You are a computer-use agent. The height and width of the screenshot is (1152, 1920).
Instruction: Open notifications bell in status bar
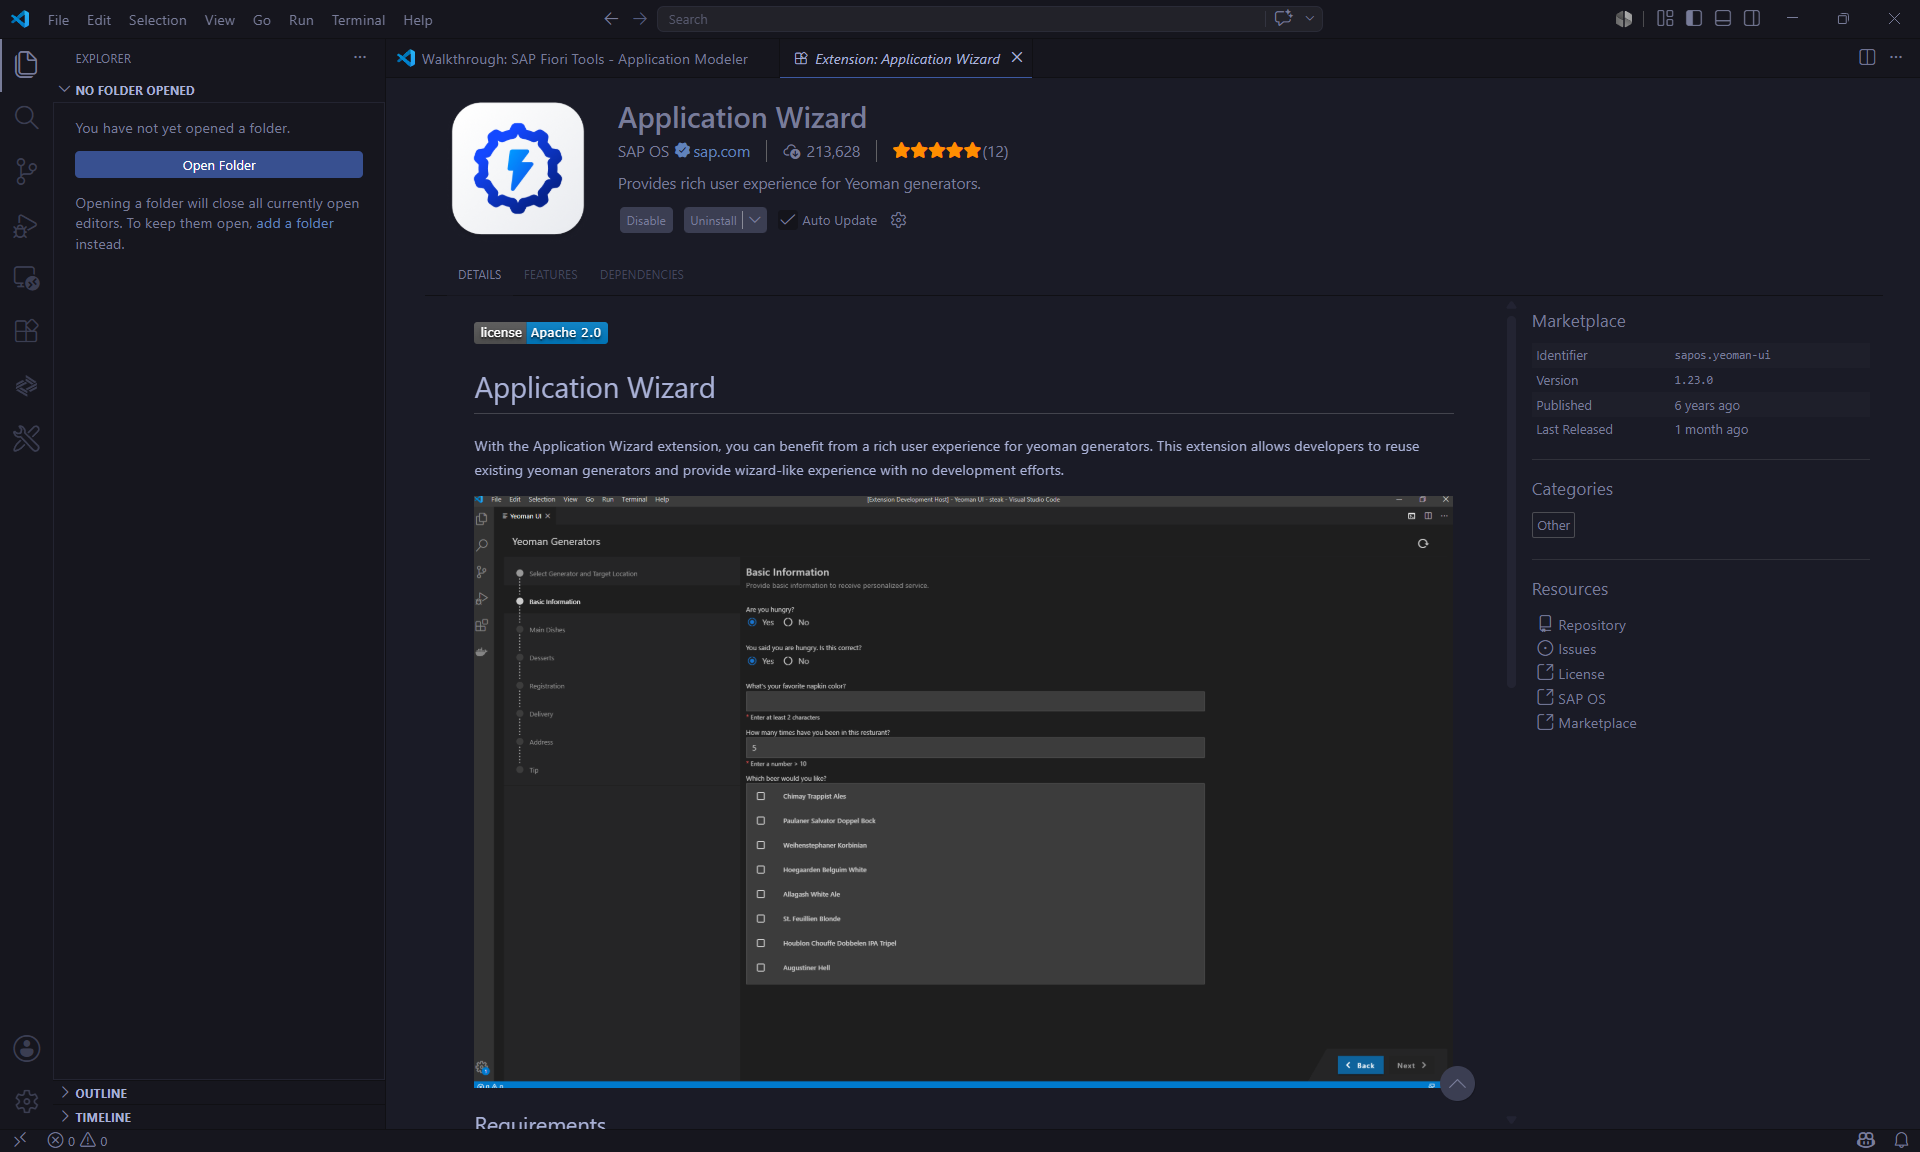pos(1901,1140)
